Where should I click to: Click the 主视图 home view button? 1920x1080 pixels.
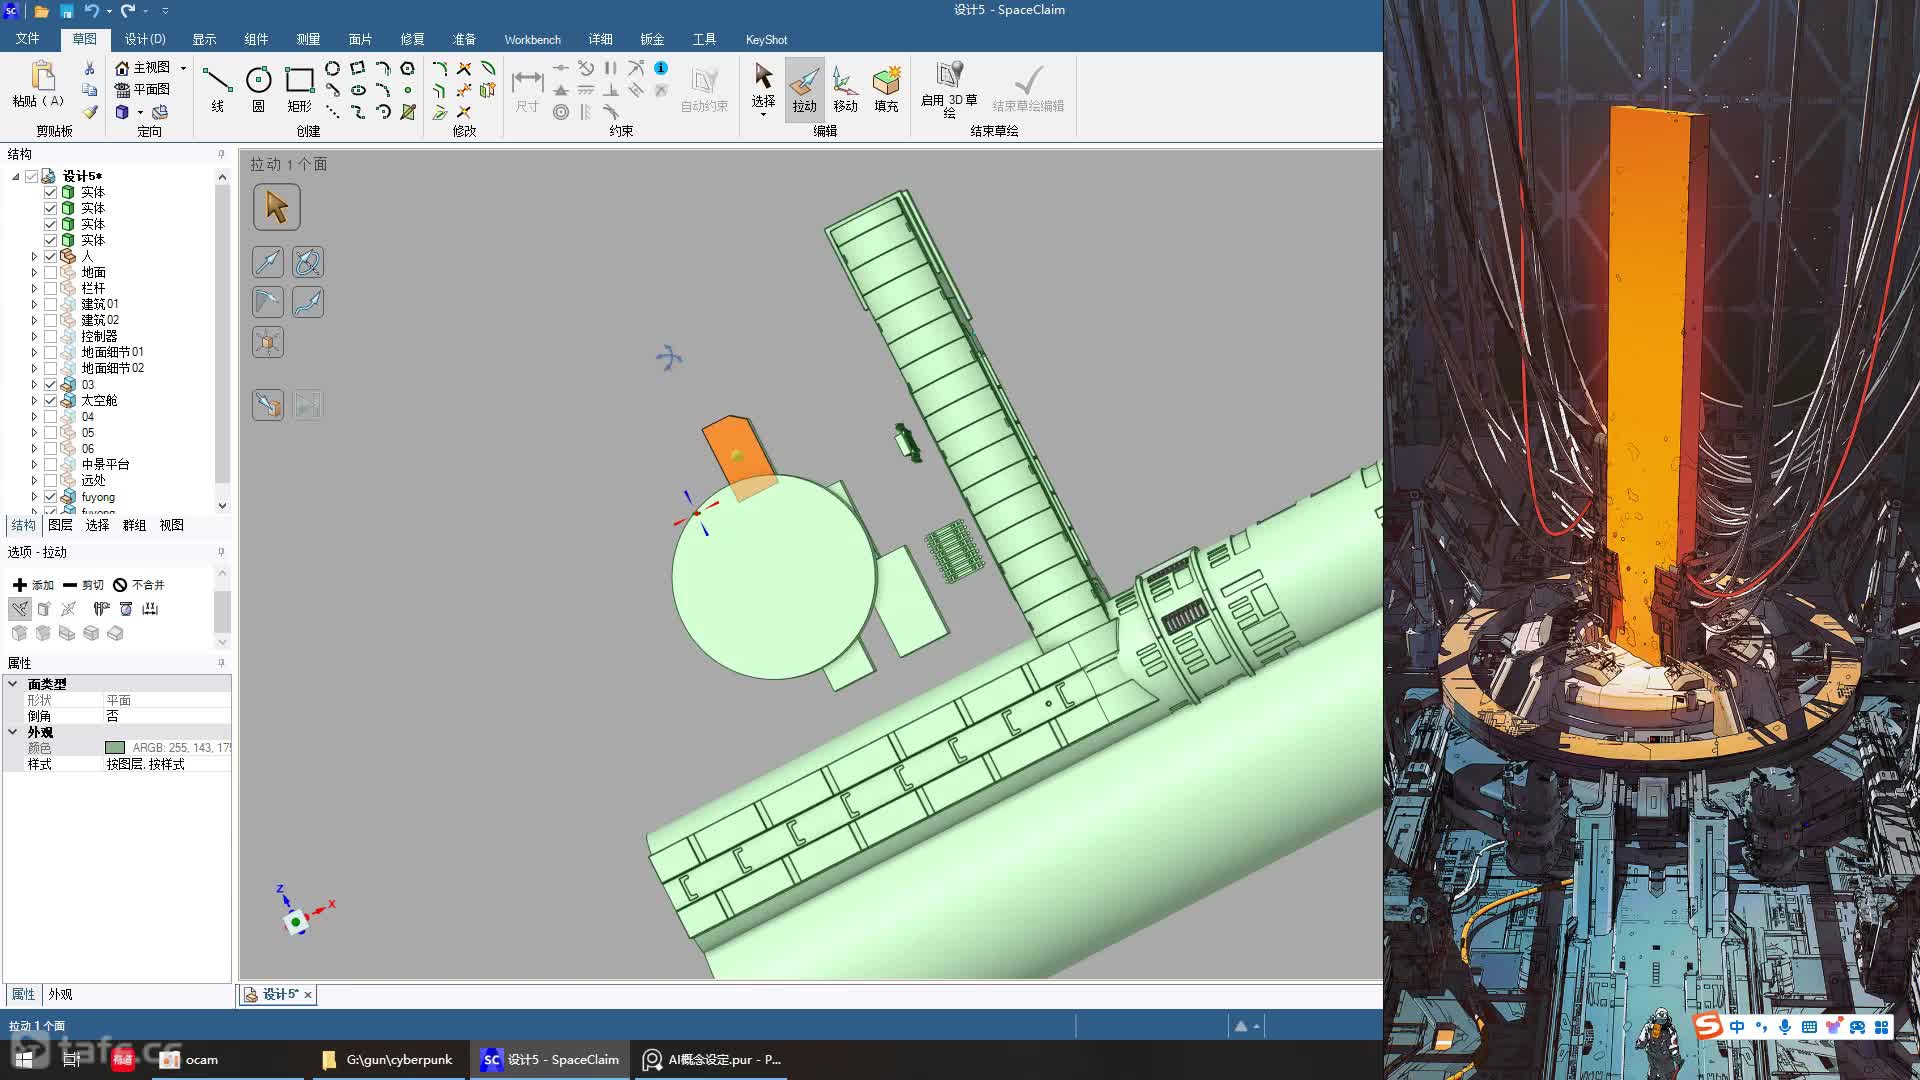(x=143, y=68)
